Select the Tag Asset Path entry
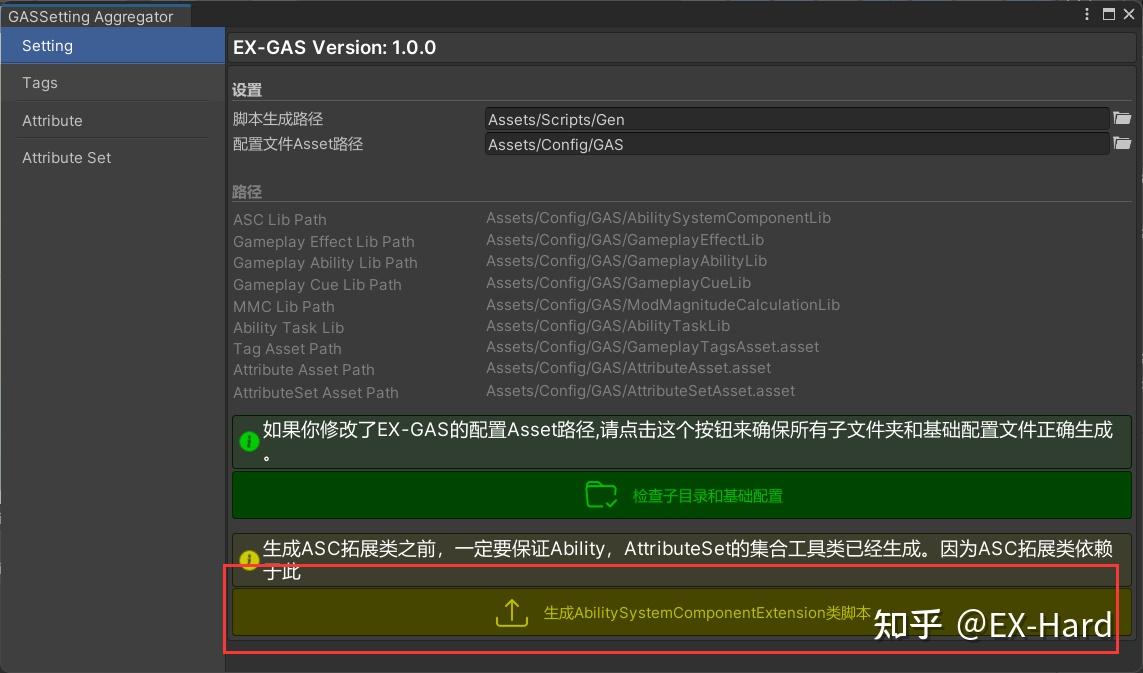 coord(287,348)
